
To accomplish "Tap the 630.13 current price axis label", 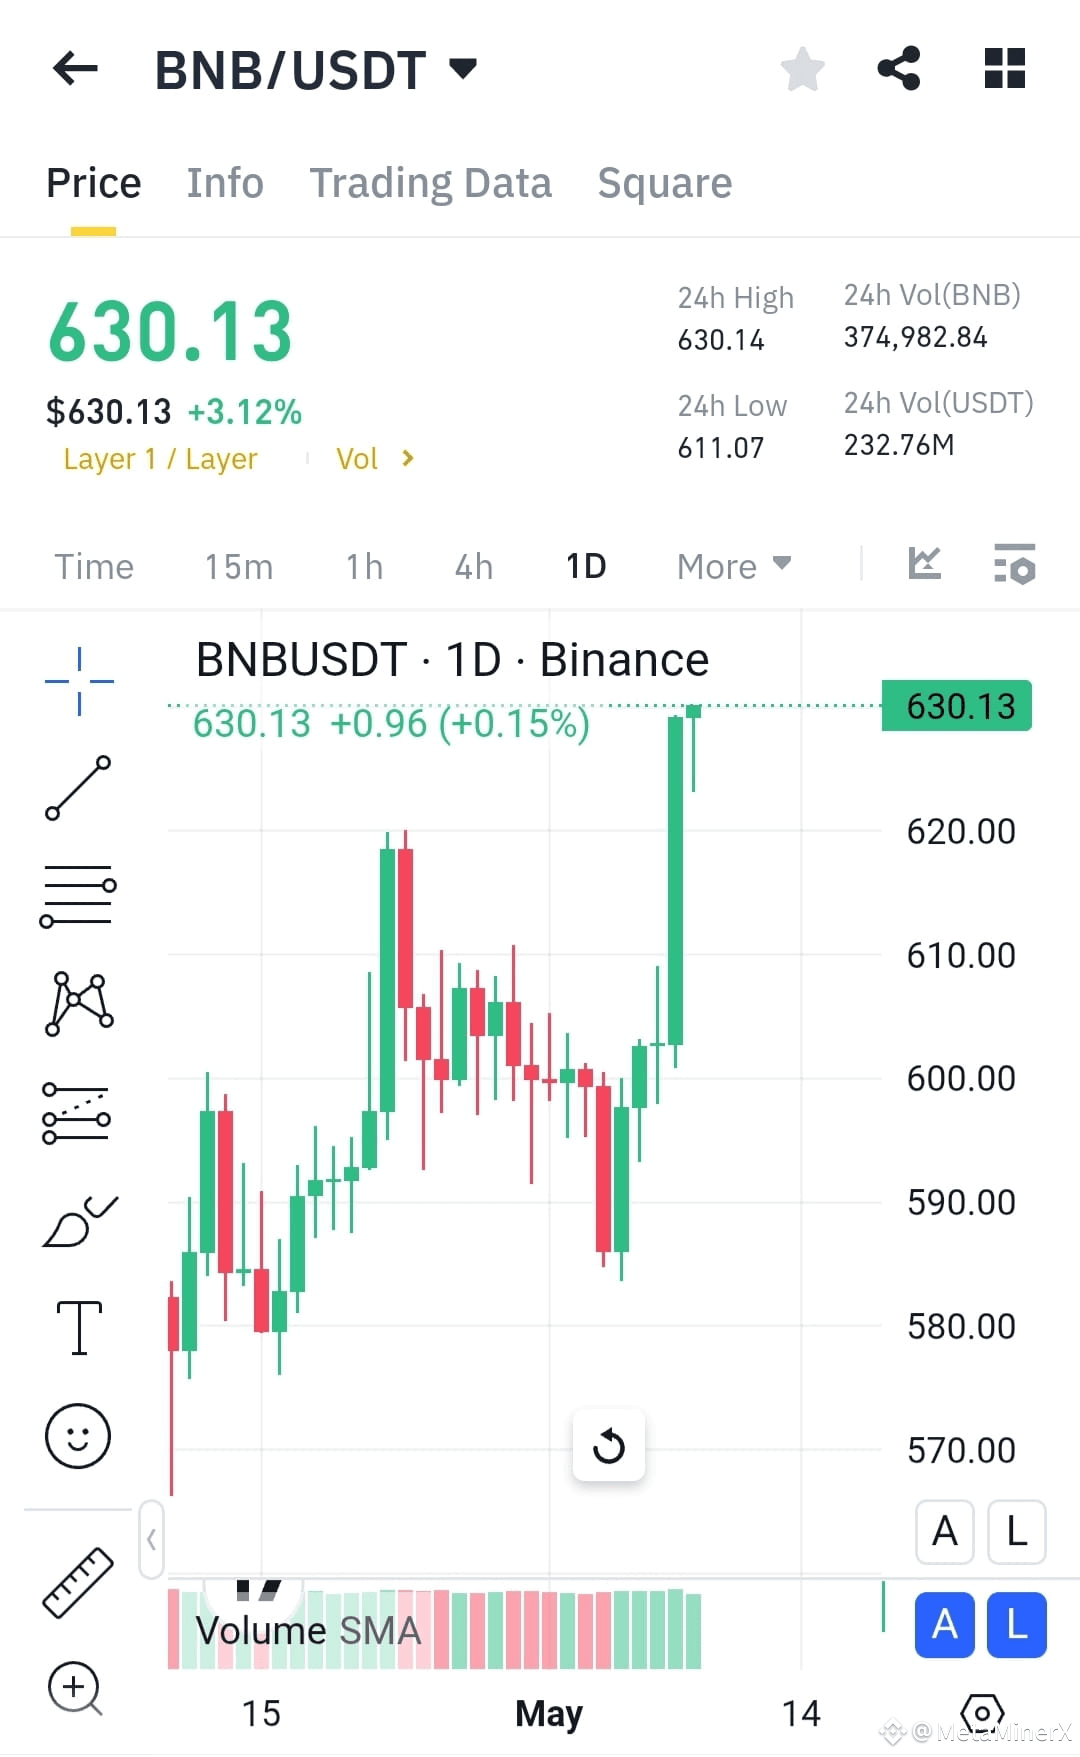I will [957, 706].
